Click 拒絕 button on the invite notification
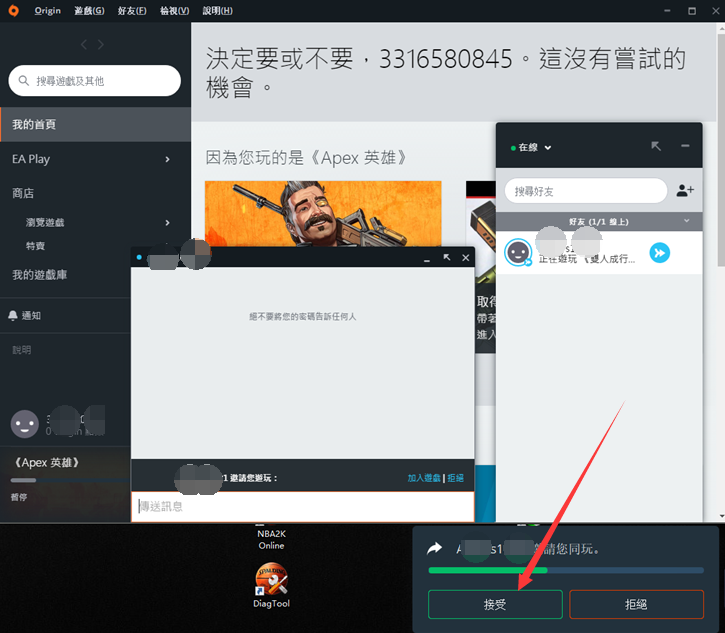The width and height of the screenshot is (725, 633). (636, 604)
